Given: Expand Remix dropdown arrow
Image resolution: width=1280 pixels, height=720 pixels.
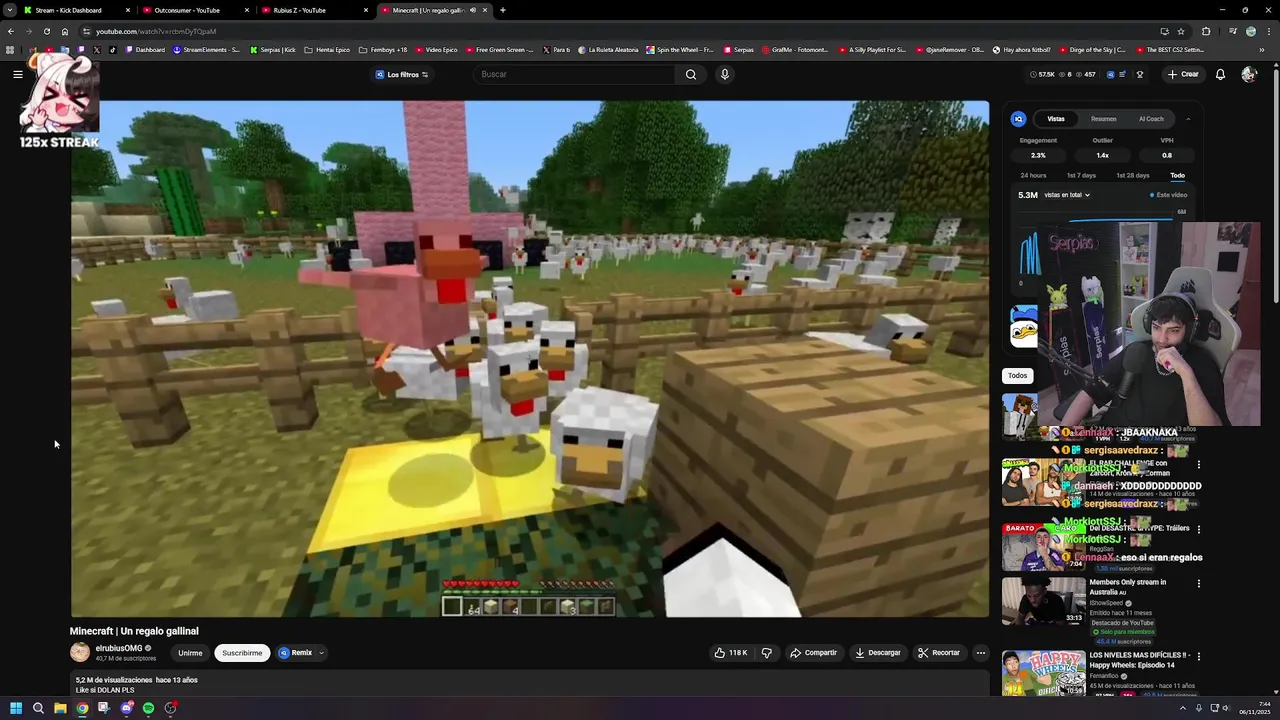Looking at the screenshot, I should coord(321,653).
